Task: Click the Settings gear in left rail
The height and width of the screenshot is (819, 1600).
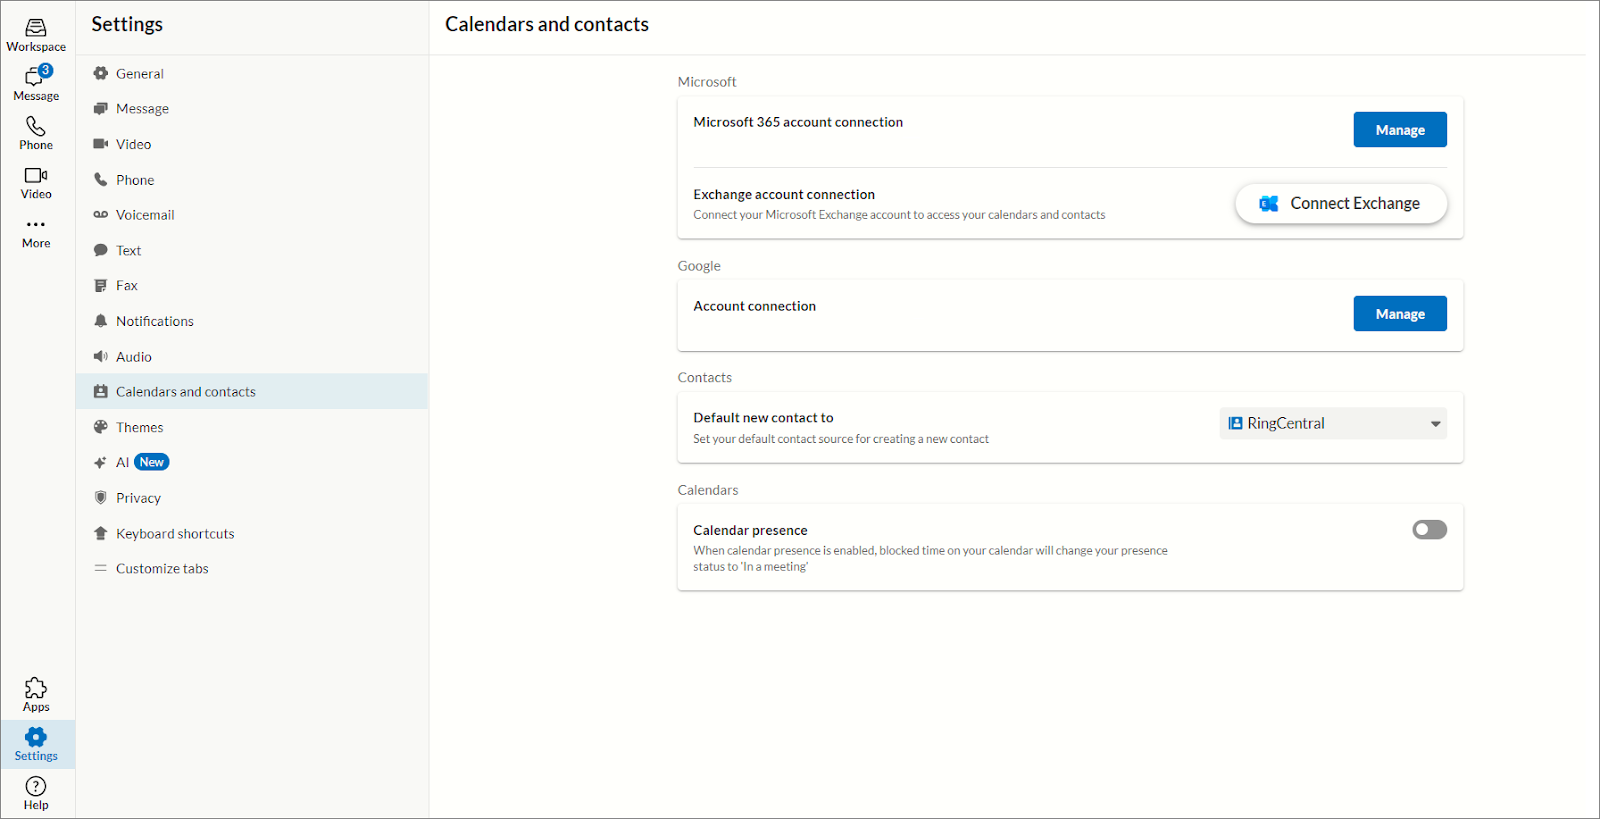Action: 36,737
